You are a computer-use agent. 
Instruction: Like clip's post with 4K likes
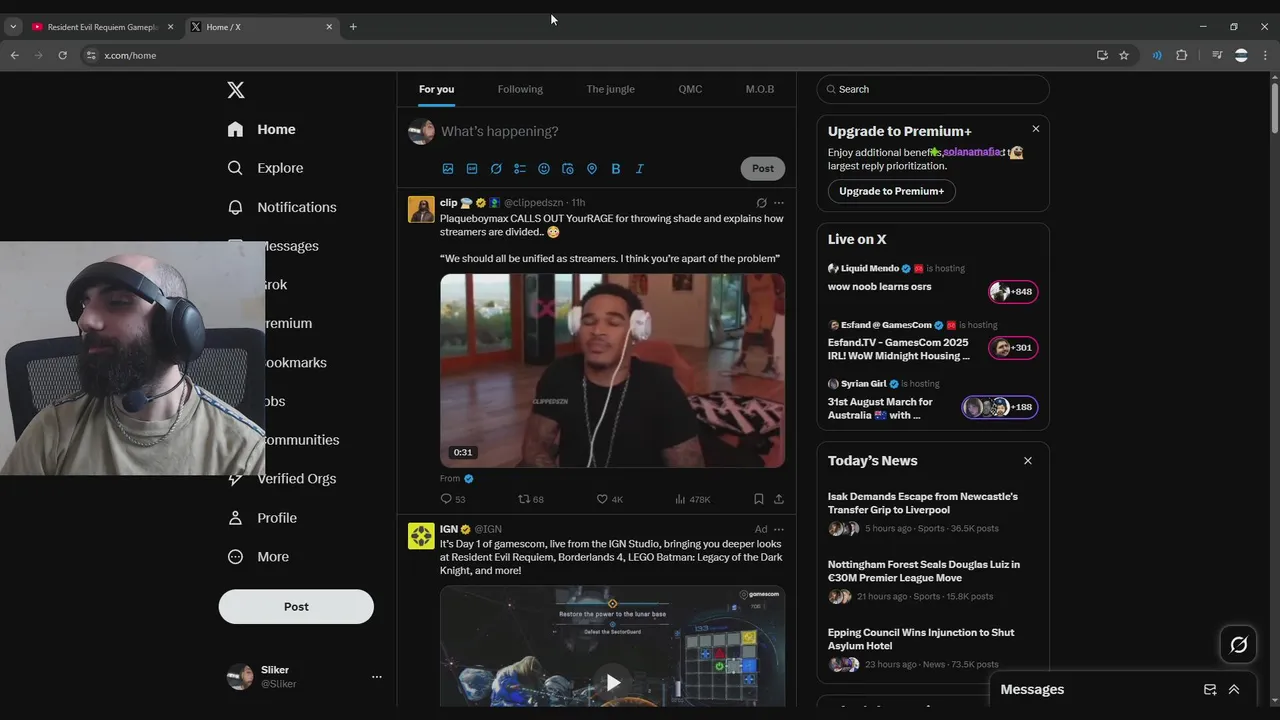(x=609, y=499)
